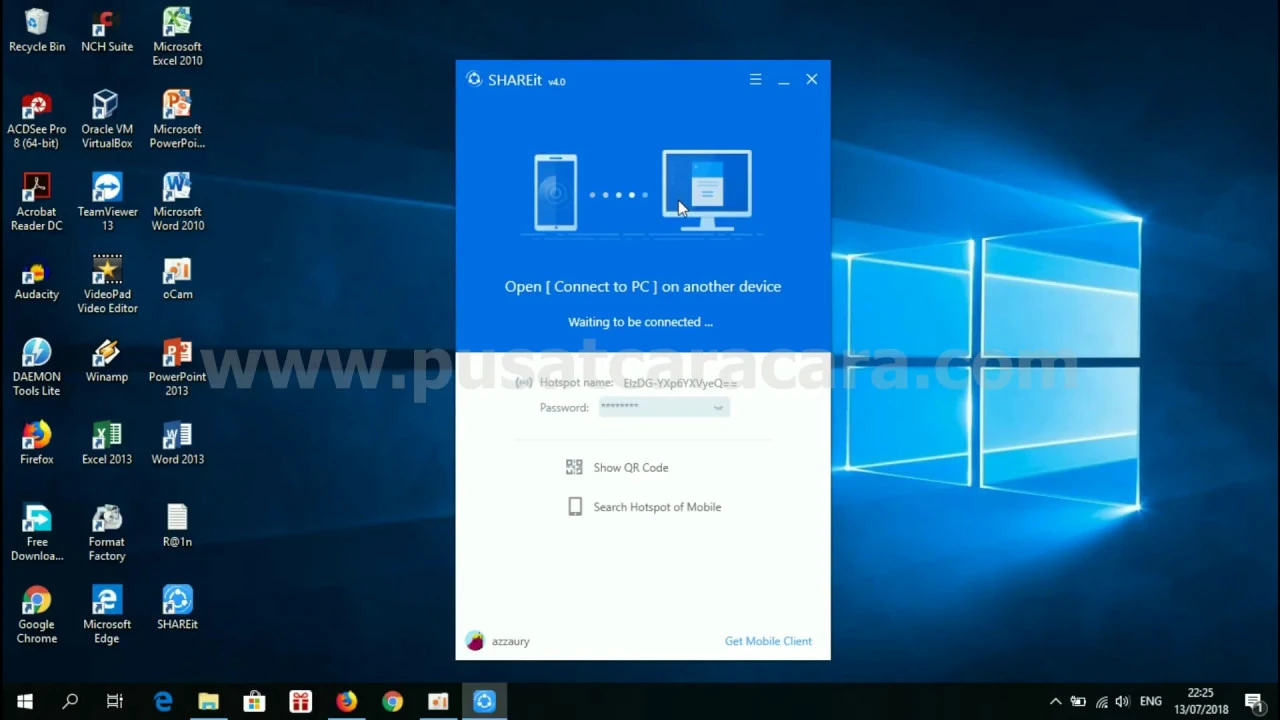Select the Microsoft Edge desktop icon
This screenshot has width=1280, height=720.
pyautogui.click(x=107, y=615)
